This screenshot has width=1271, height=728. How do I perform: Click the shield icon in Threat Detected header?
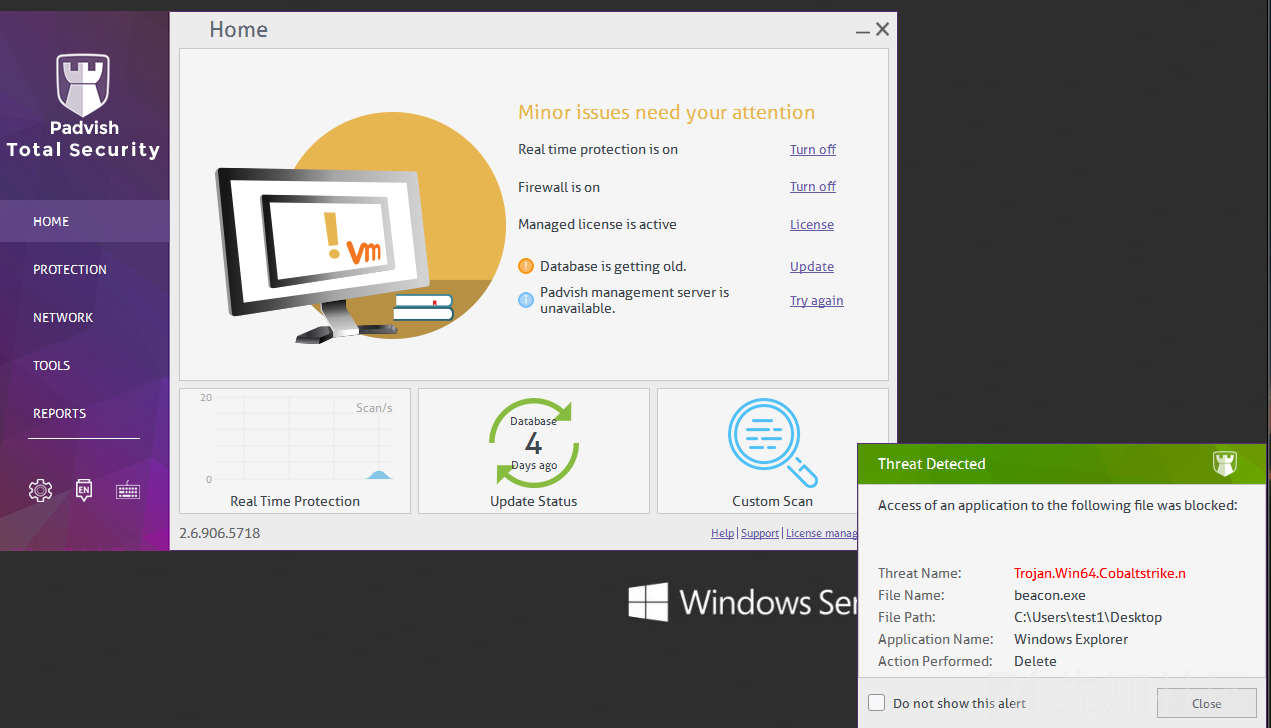point(1225,463)
